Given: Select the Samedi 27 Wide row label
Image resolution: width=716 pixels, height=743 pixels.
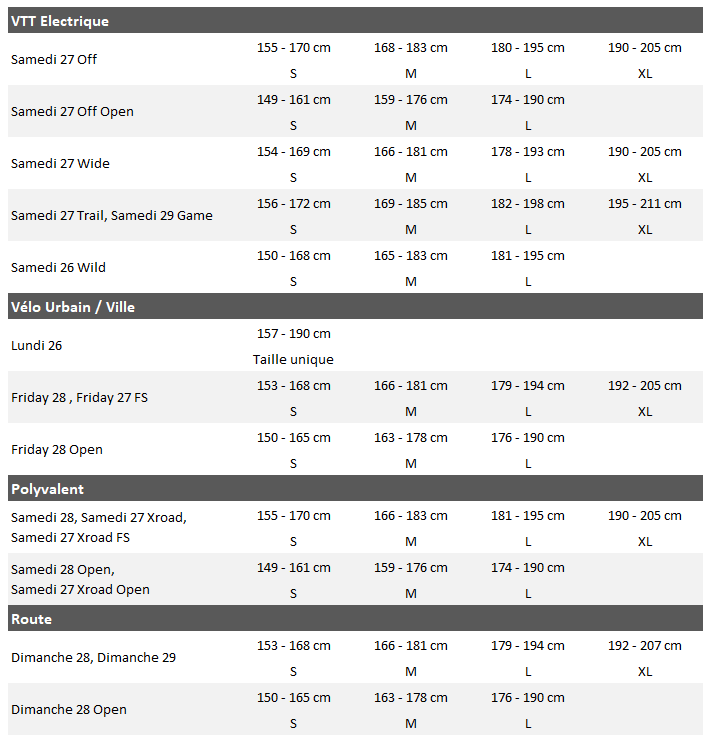Looking at the screenshot, I should tap(60, 163).
